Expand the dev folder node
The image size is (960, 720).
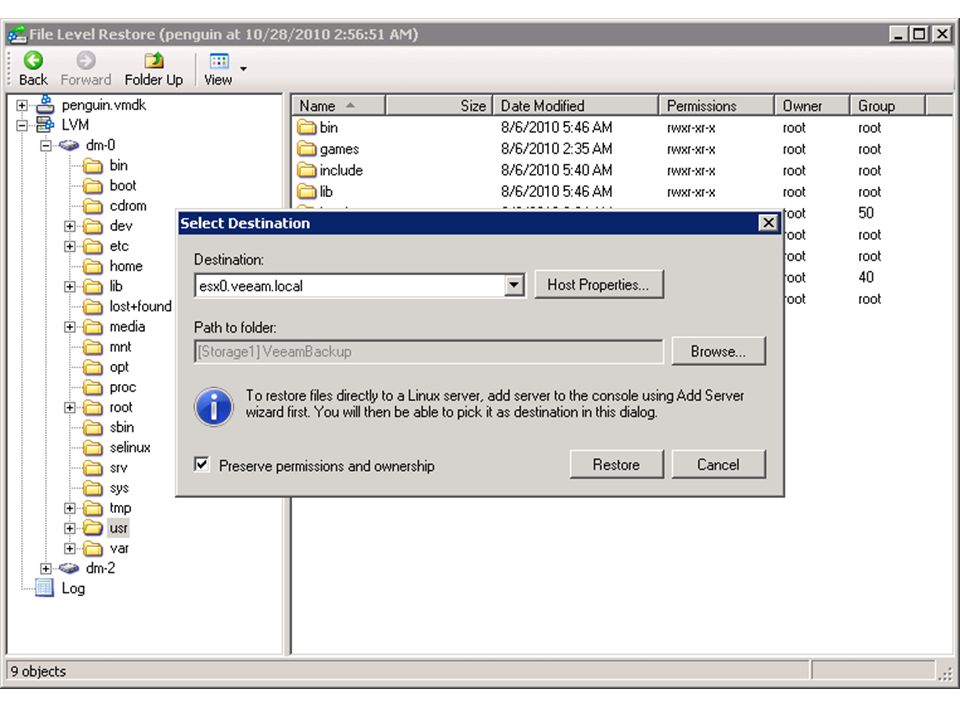(x=70, y=227)
